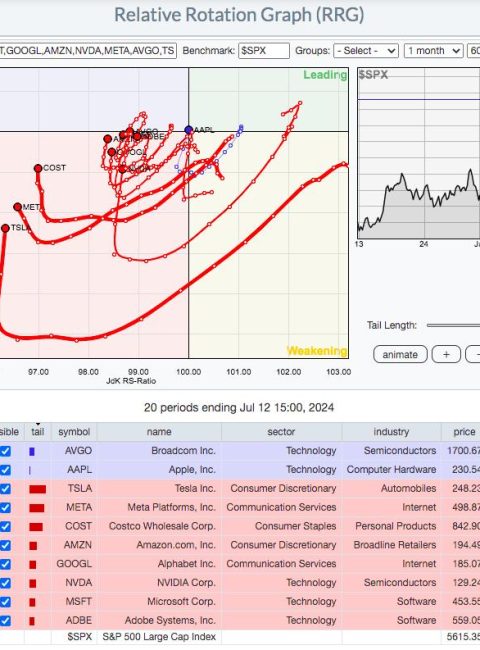Screen dimensions: 480x650
Task: Click ADBE tail color swatch
Action: point(32,621)
